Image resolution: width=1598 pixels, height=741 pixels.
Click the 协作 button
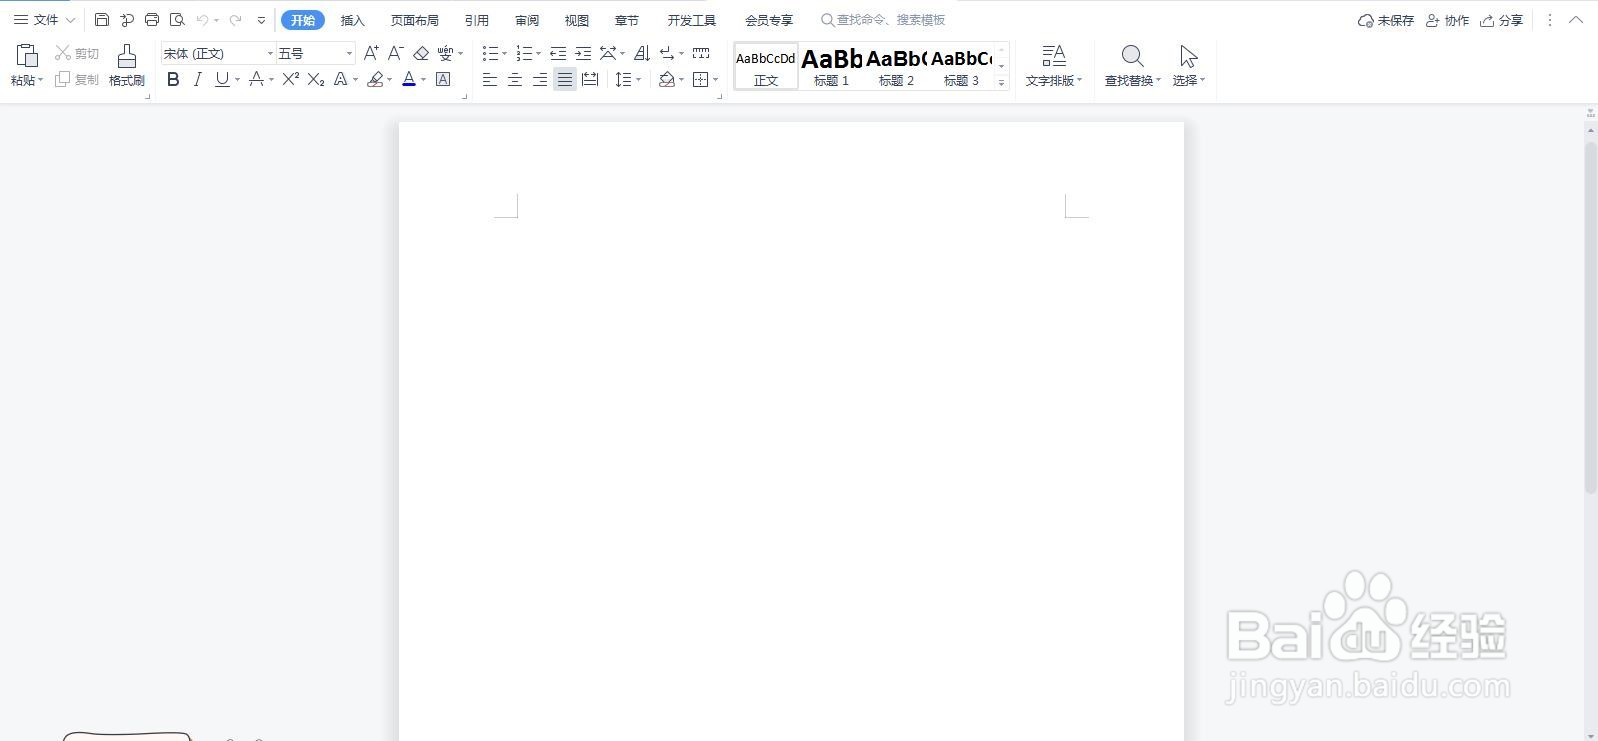click(1448, 20)
